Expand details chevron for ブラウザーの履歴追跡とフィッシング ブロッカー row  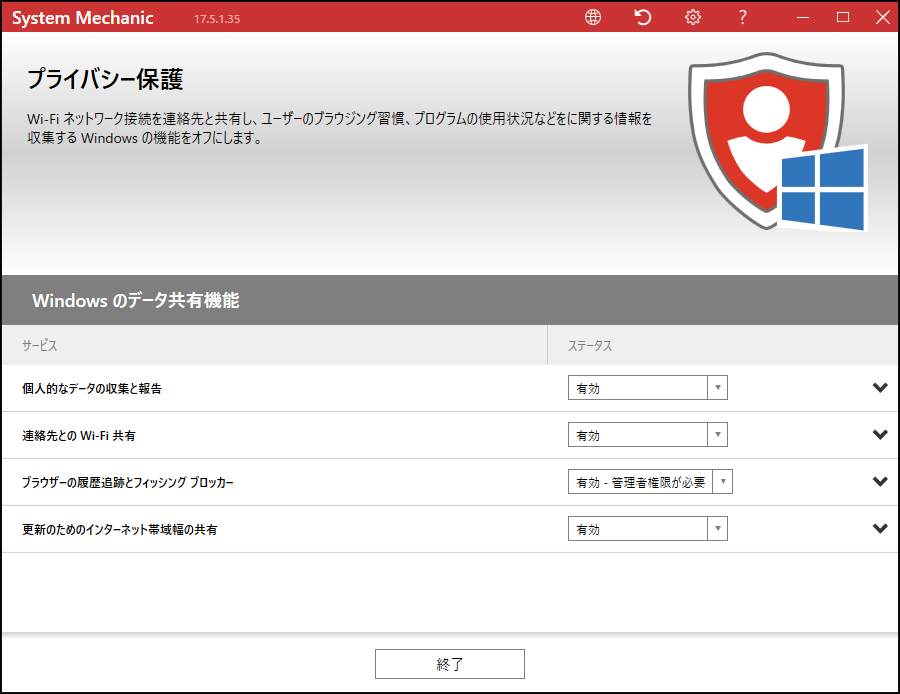click(x=880, y=482)
